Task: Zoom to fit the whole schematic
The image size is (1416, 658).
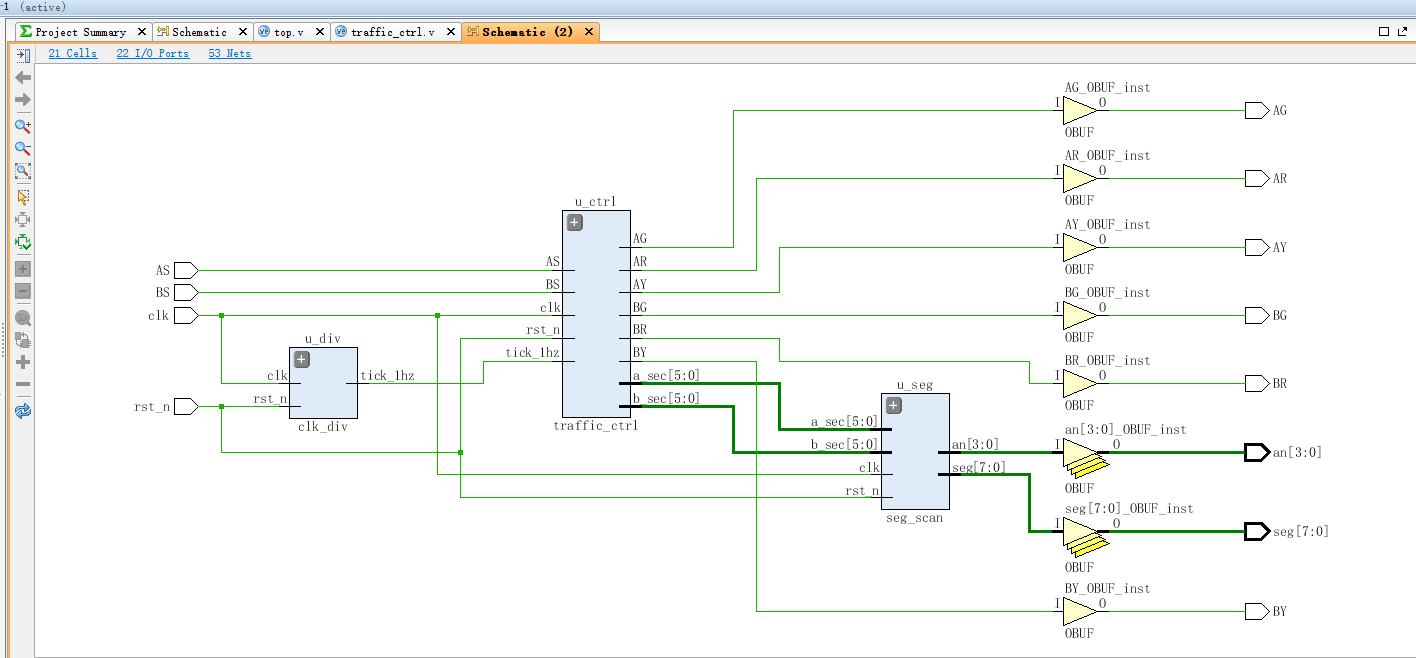Action: pos(23,170)
